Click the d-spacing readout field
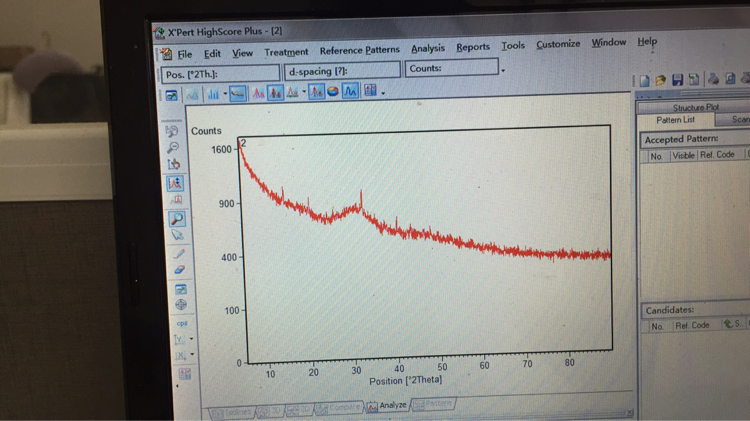750x421 pixels. pos(342,71)
